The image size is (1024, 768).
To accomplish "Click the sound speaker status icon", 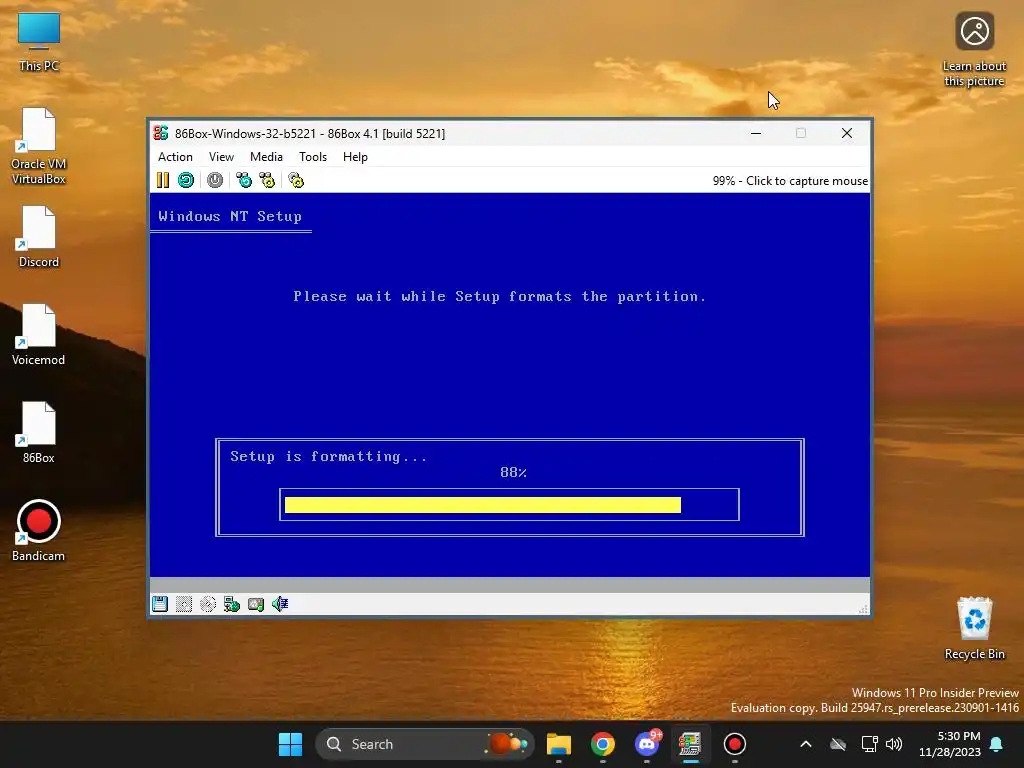I will click(280, 604).
